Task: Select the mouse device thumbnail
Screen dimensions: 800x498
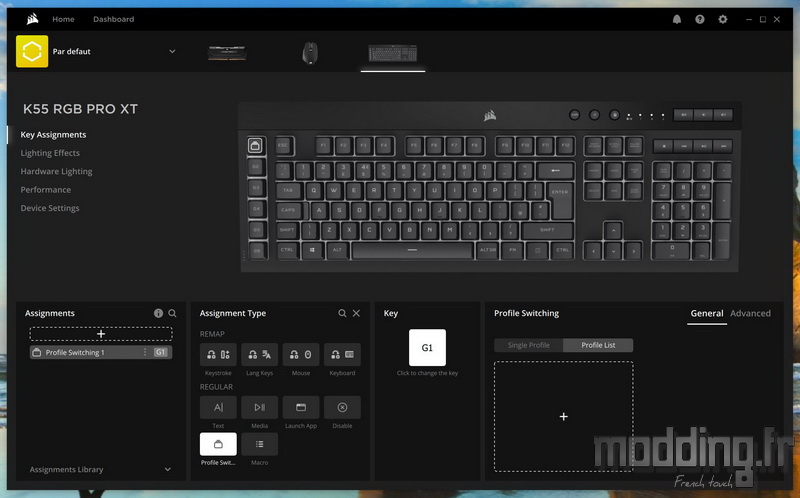Action: [x=310, y=53]
